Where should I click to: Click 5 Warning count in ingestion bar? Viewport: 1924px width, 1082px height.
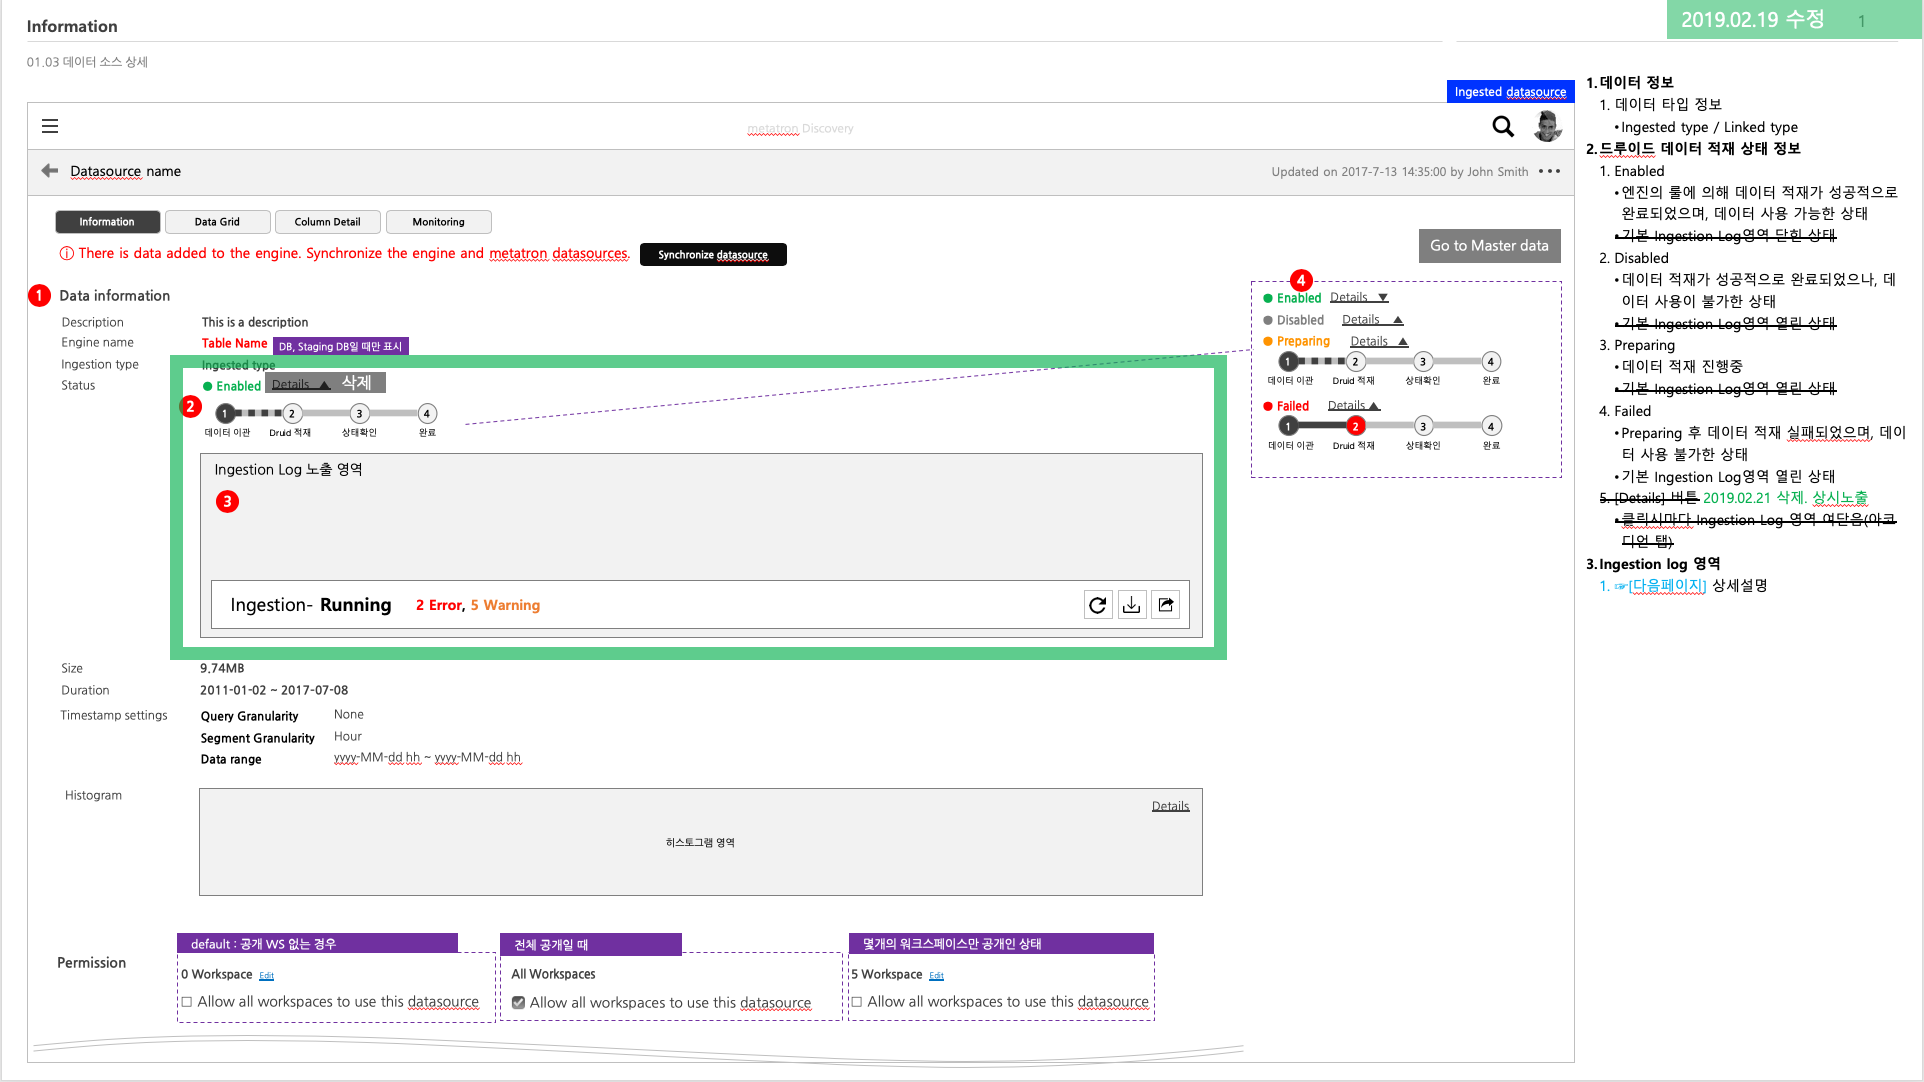point(505,605)
